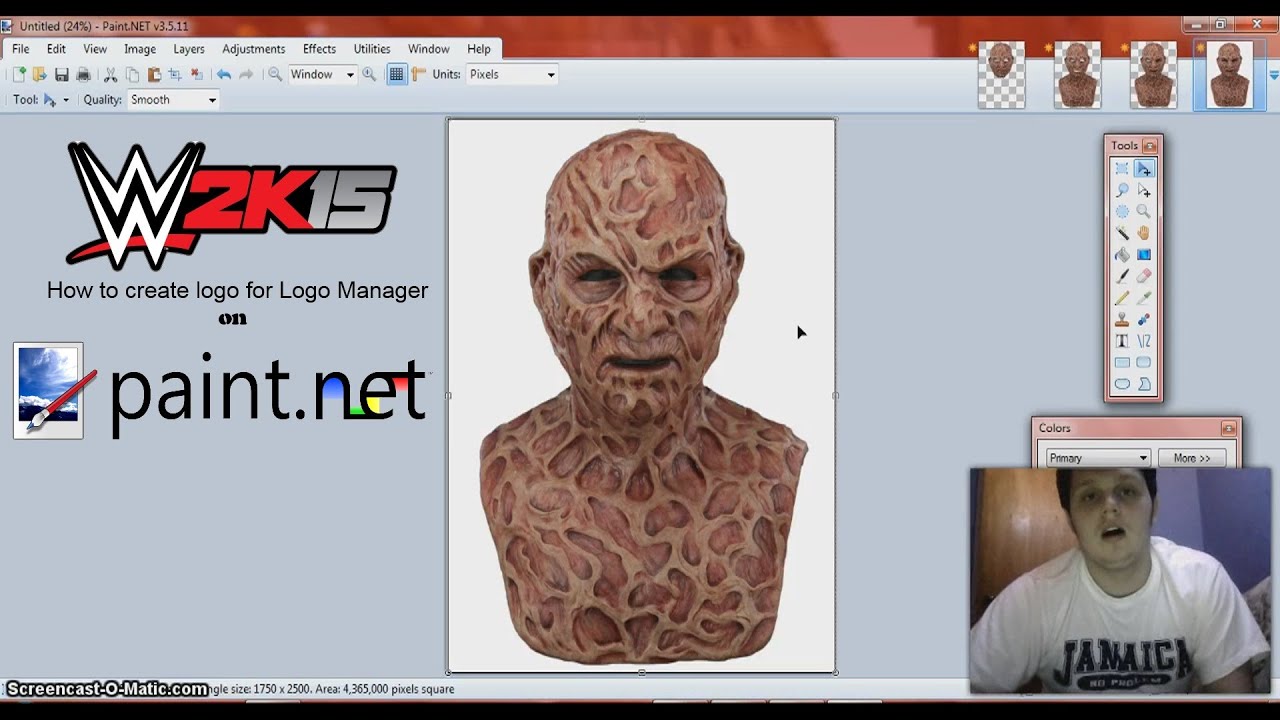Screen dimensions: 1280x720
Task: Select the fourth highlighted image thumbnail
Action: [x=1229, y=75]
